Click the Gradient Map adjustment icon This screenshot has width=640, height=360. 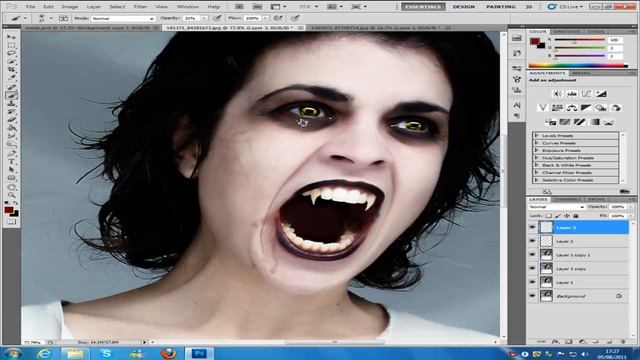[x=594, y=122]
